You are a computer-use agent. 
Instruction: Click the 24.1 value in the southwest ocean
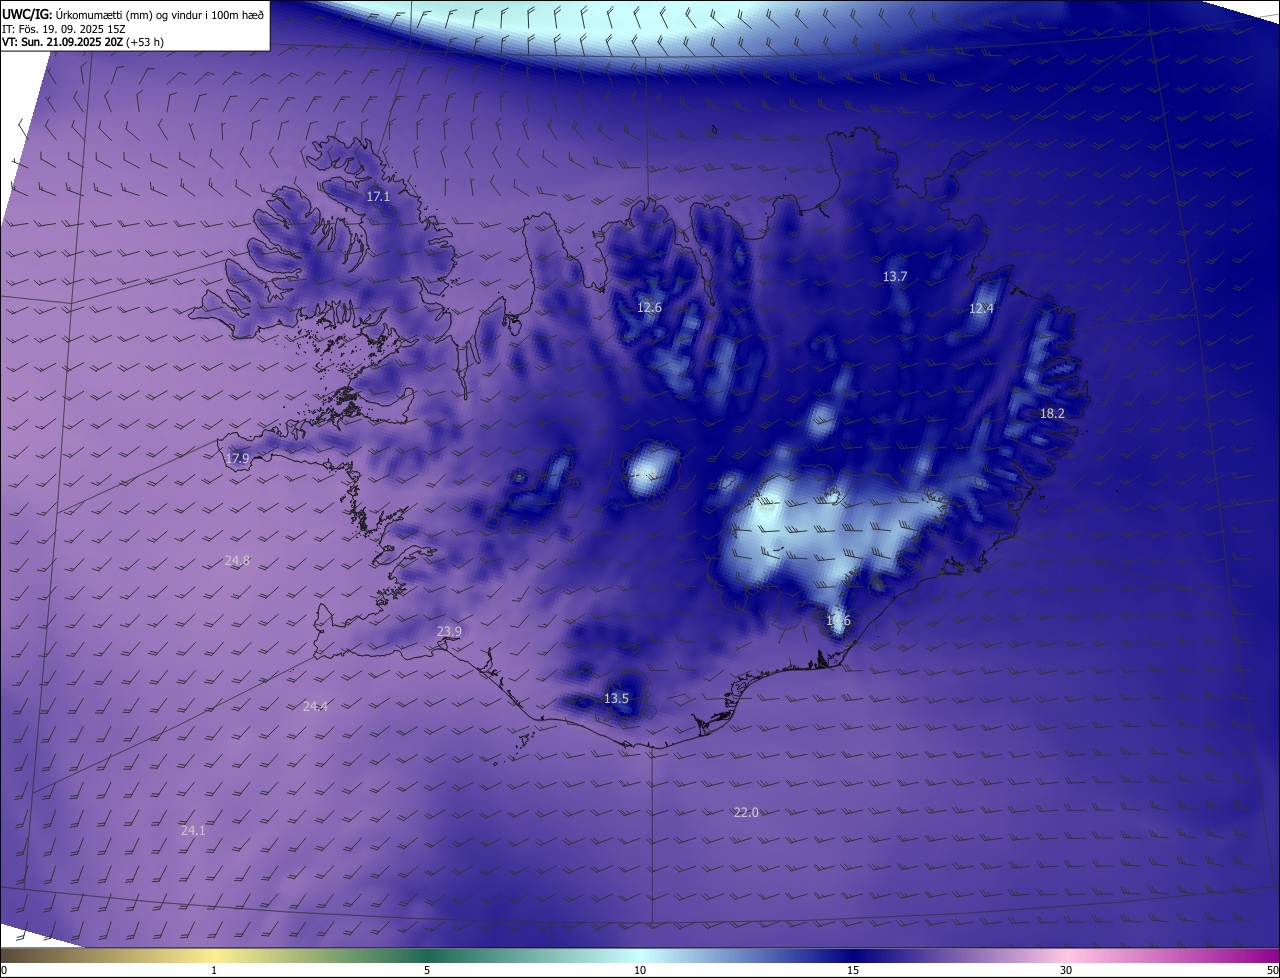click(193, 830)
